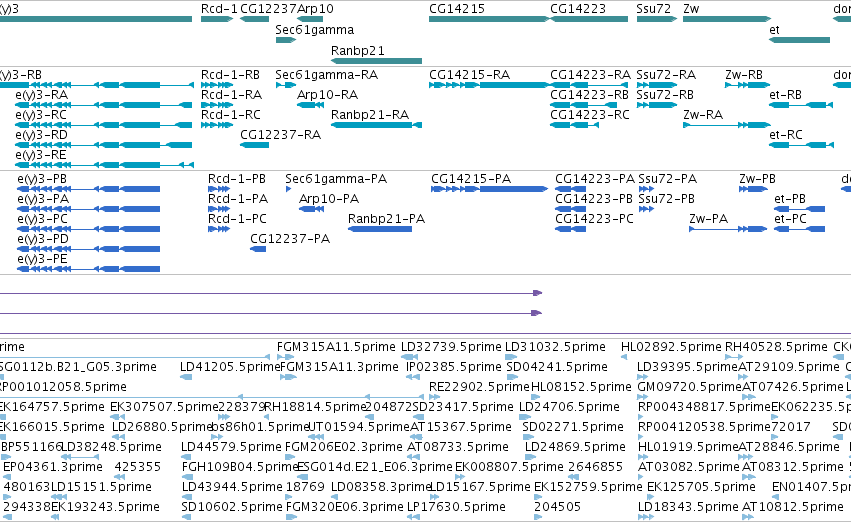Screen dimensions: 851x522
Task: Click the et-PB protein label
Action: [790, 199]
